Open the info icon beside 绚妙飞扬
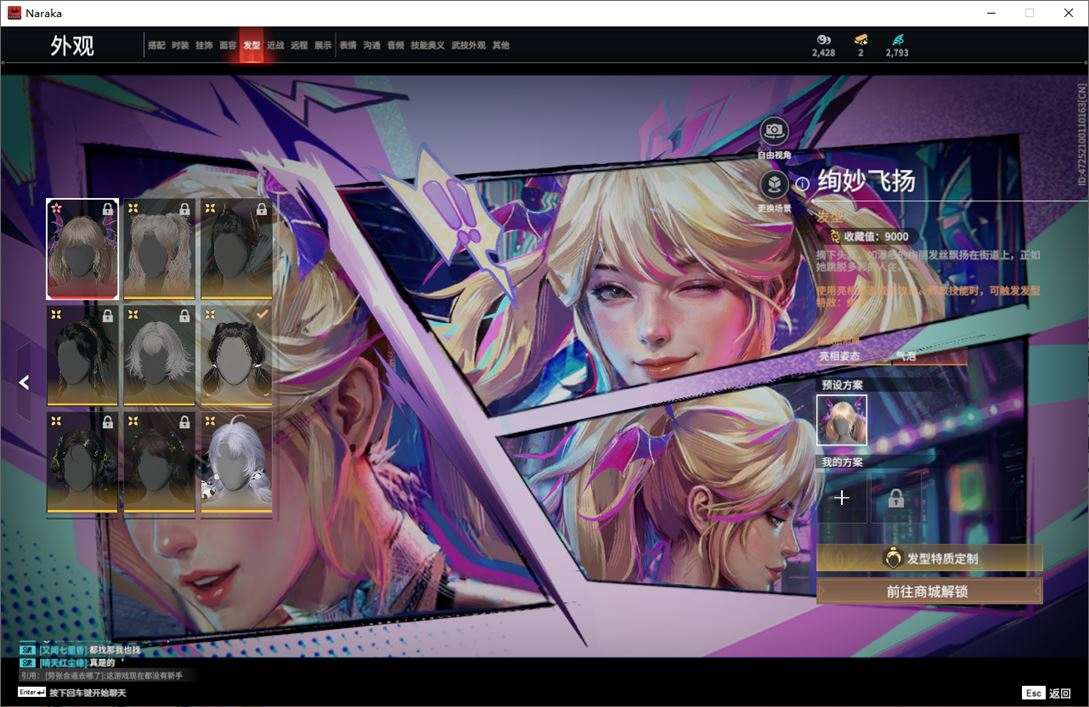1089x707 pixels. [x=802, y=184]
